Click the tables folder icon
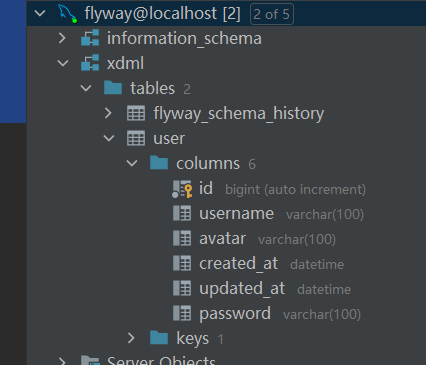 click(113, 88)
